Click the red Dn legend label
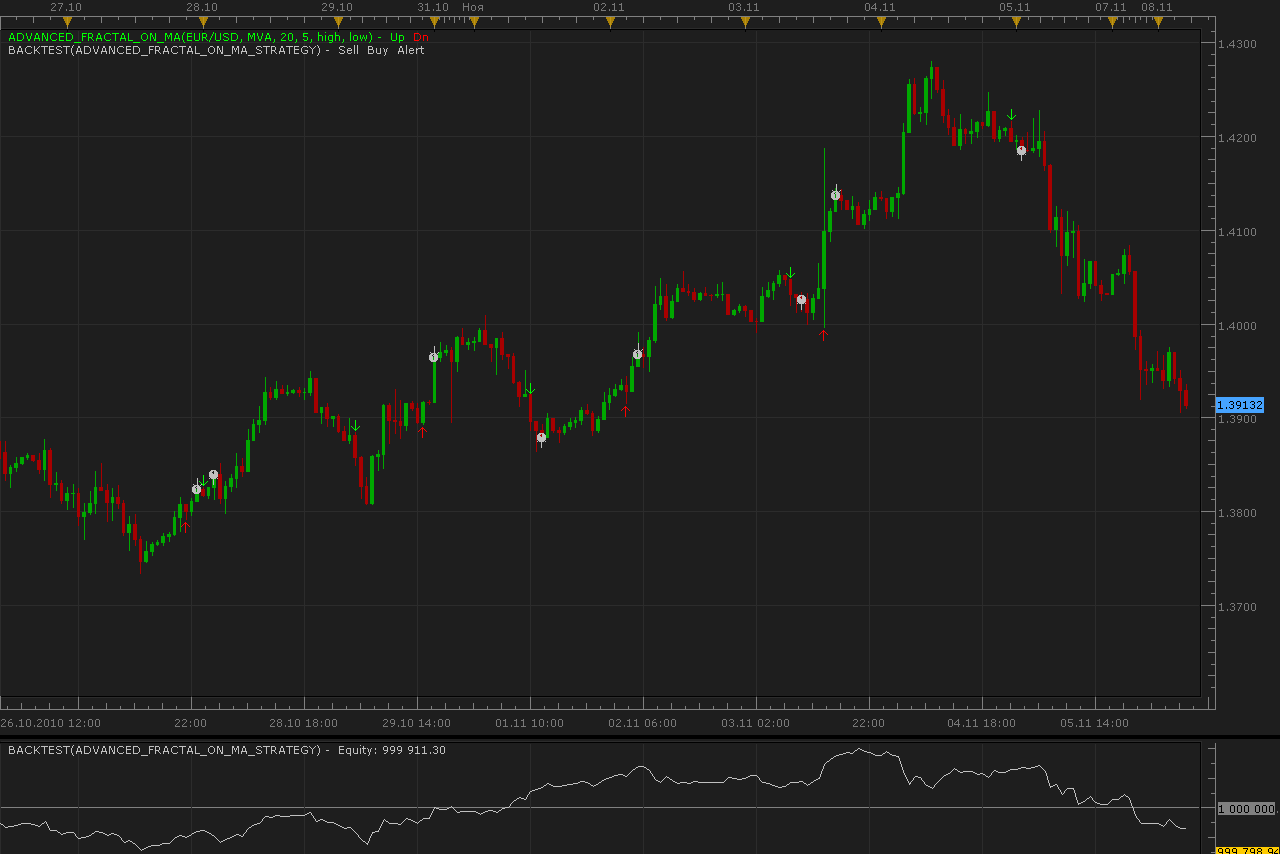This screenshot has height=854, width=1280. click(x=420, y=37)
